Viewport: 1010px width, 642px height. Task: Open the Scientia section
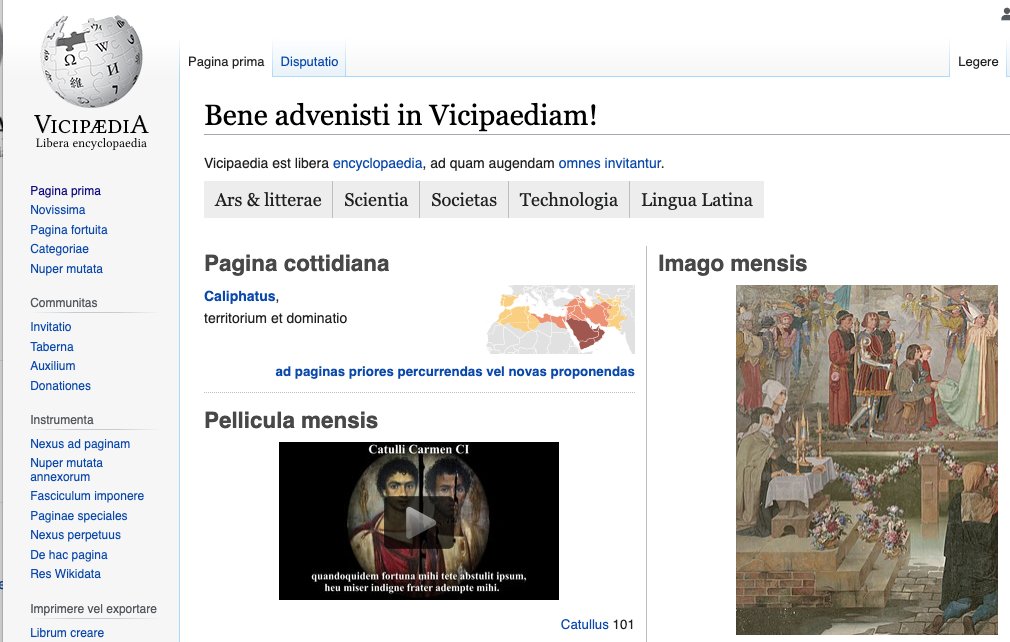click(x=376, y=199)
